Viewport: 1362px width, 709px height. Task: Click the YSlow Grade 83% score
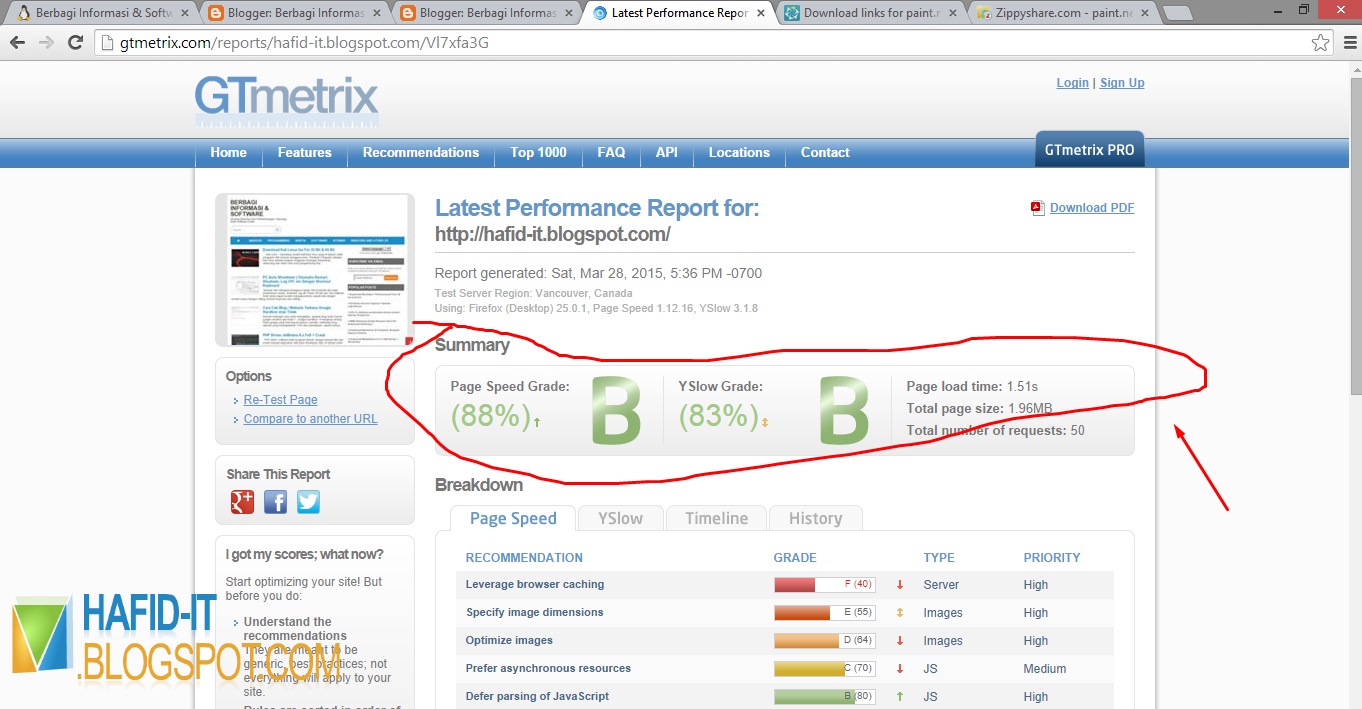point(717,416)
